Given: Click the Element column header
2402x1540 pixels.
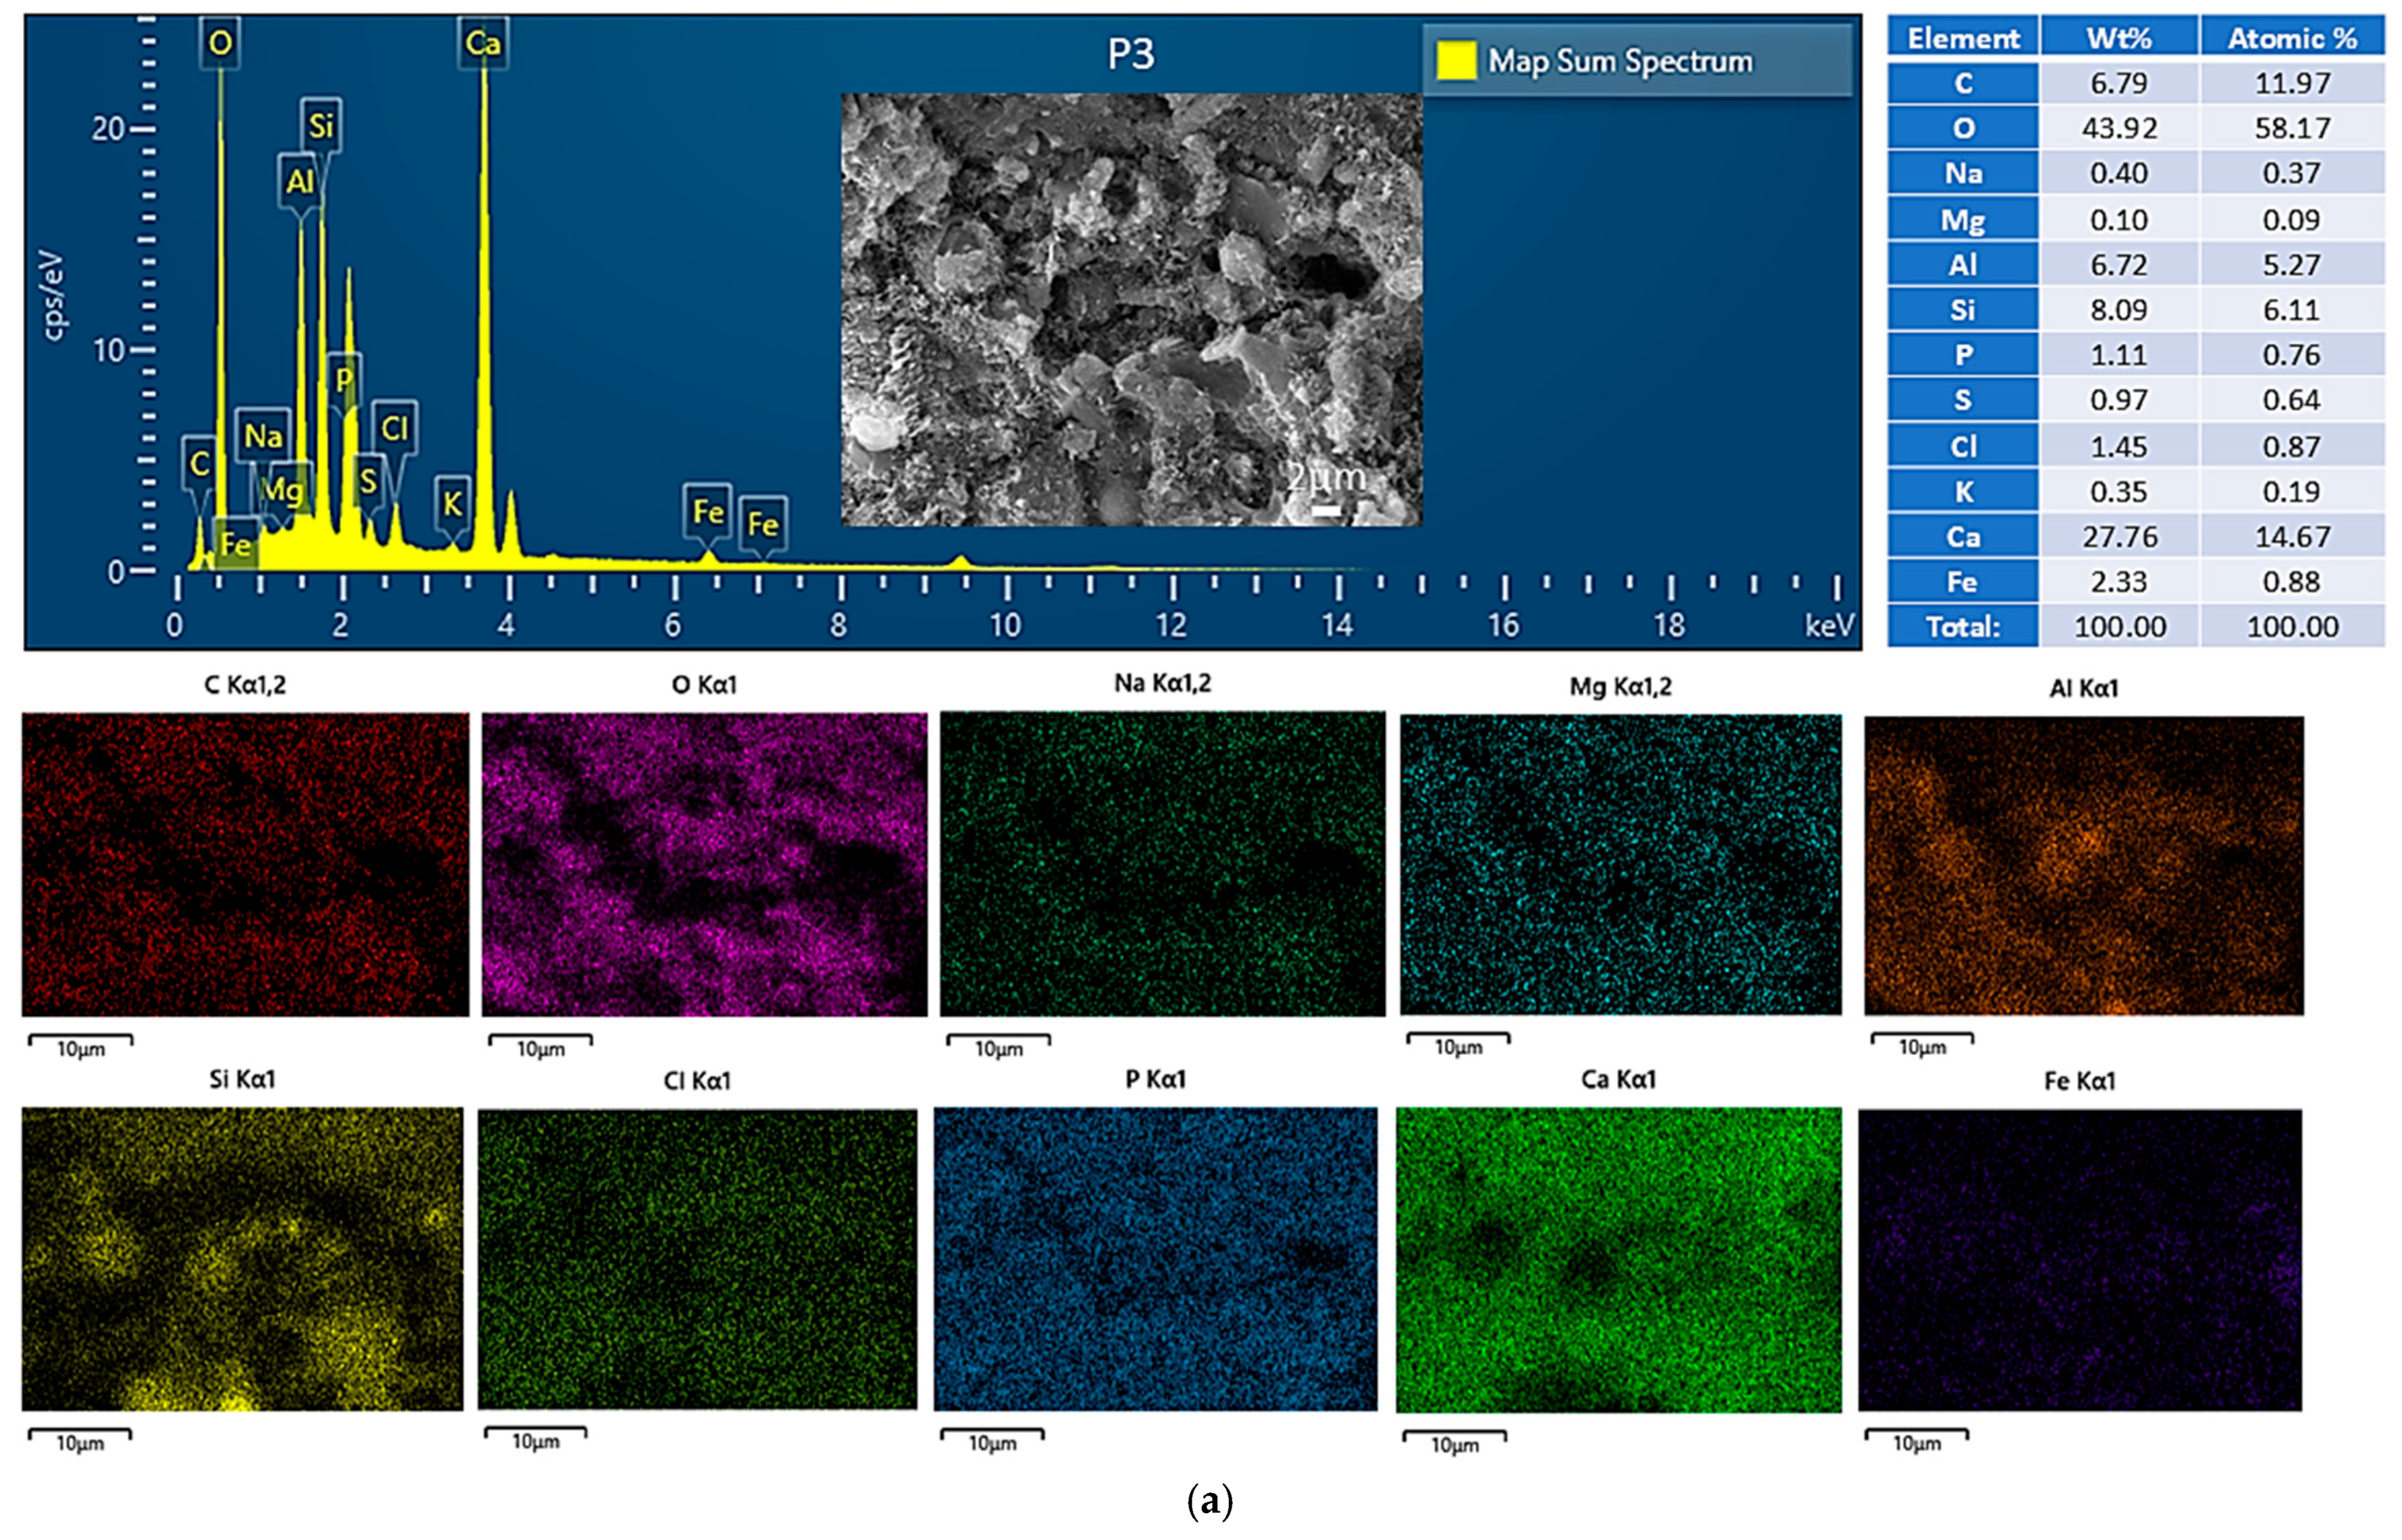Looking at the screenshot, I should pos(1962,38).
